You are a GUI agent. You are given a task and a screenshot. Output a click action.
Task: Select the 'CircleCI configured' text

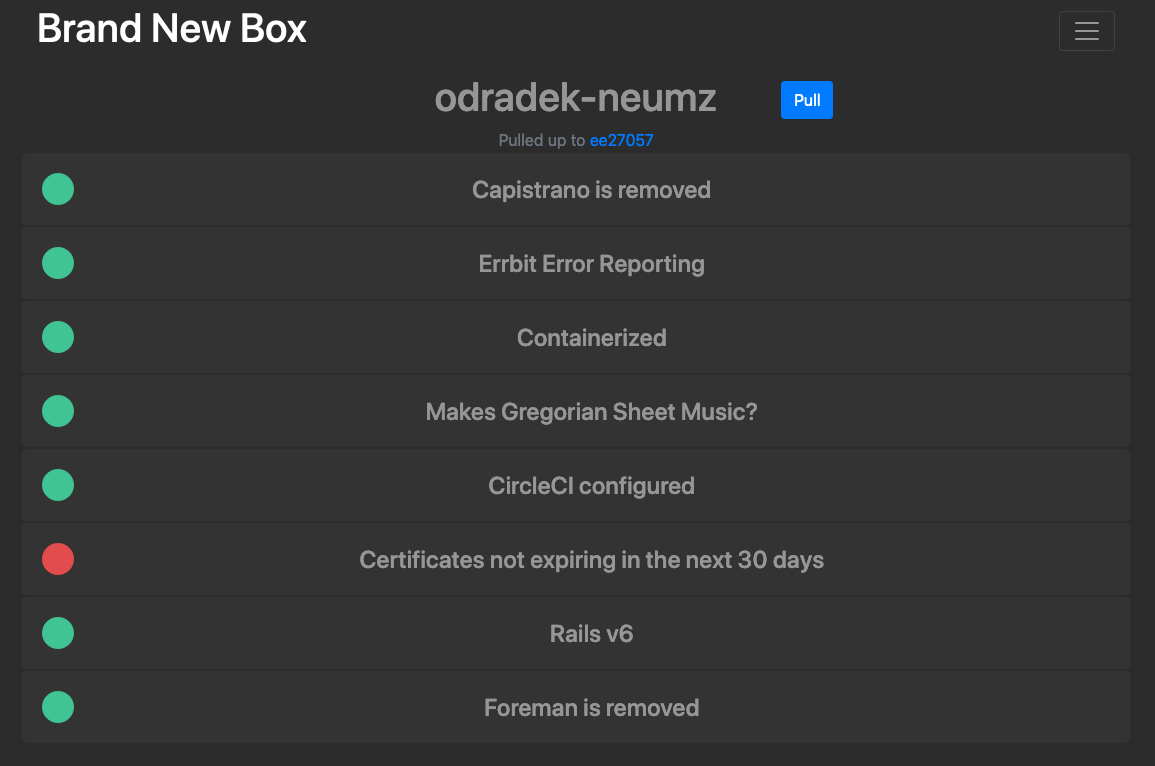[x=591, y=486]
